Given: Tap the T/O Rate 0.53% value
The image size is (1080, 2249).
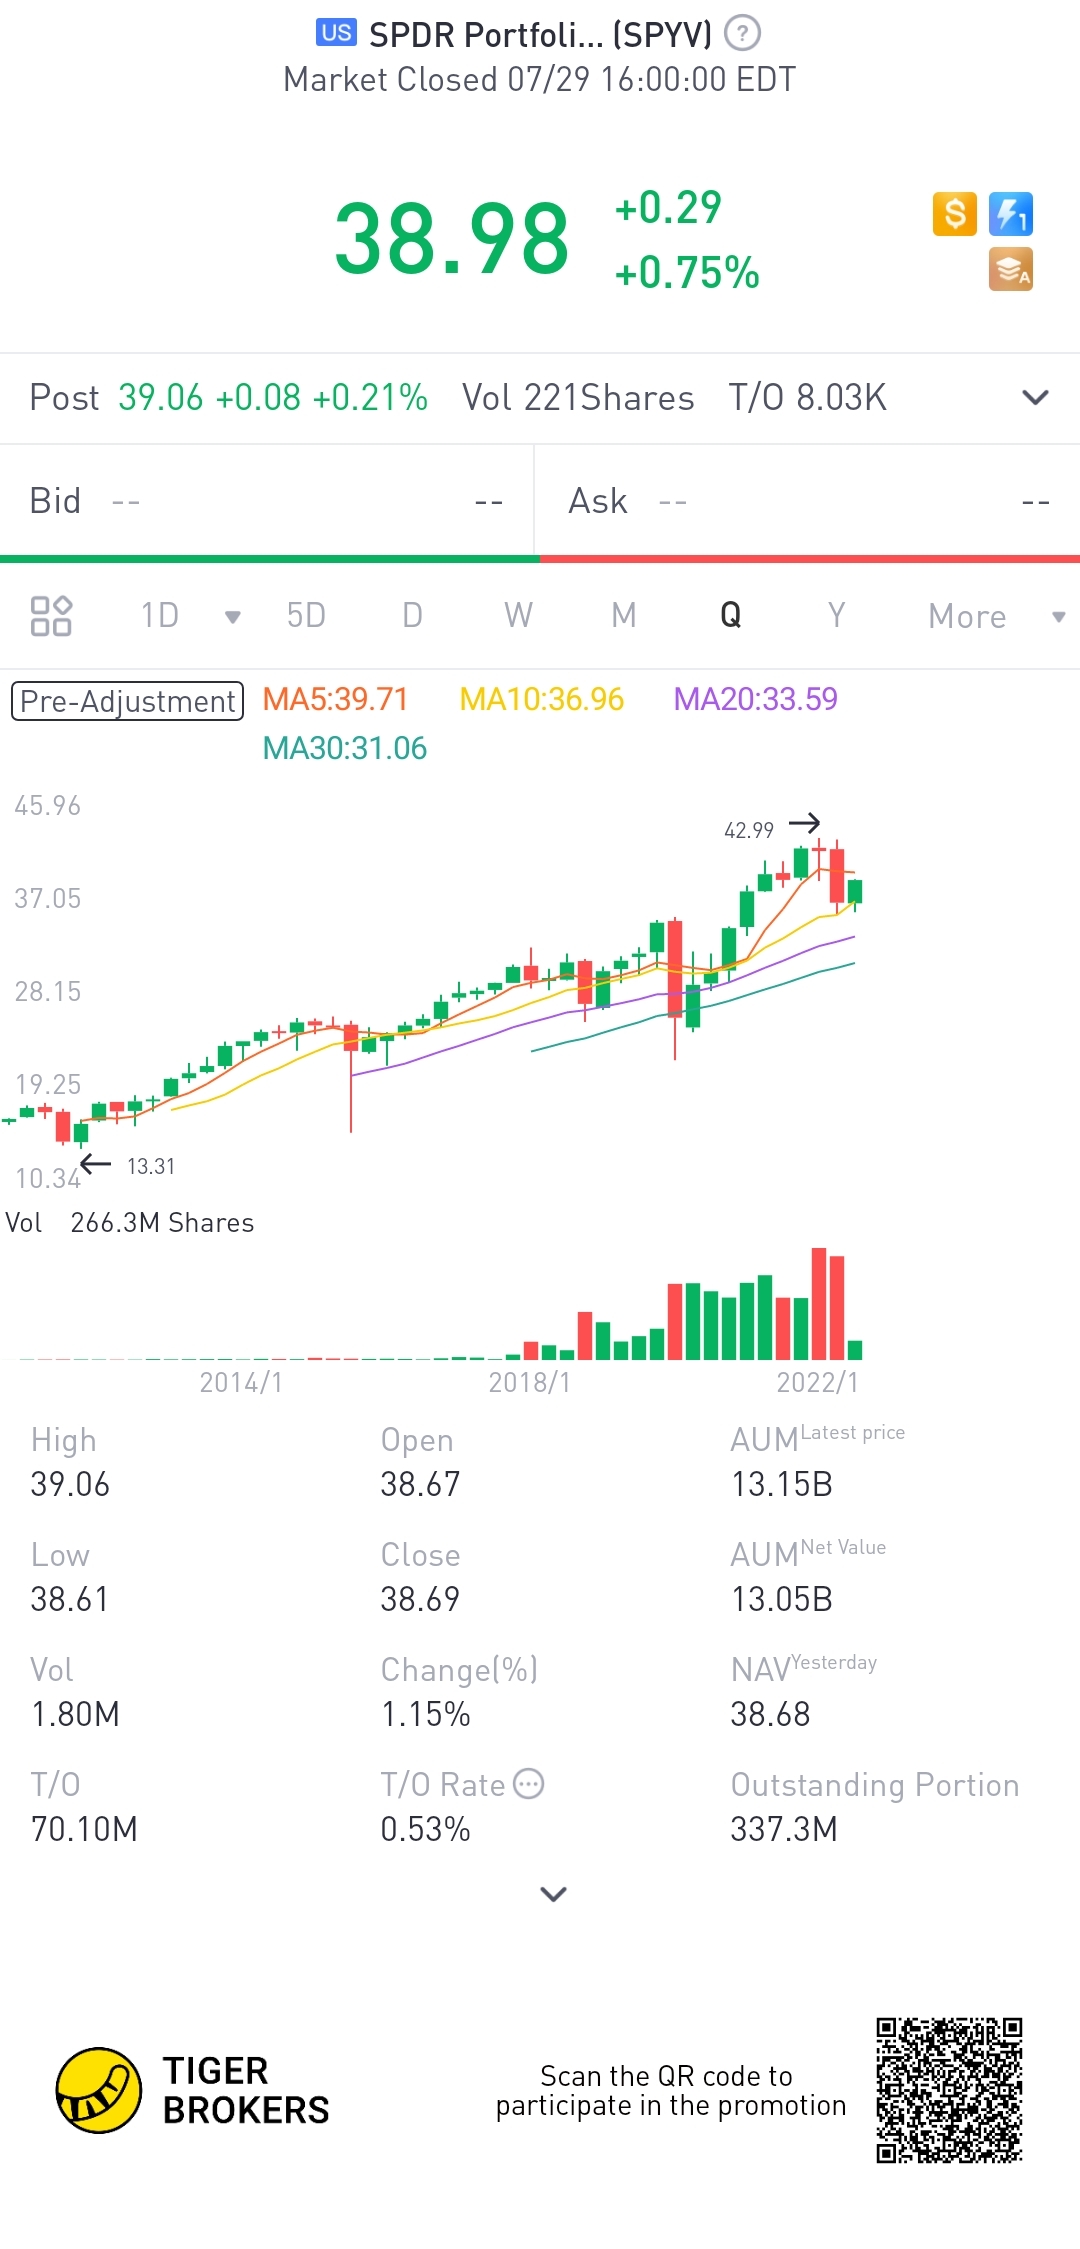Looking at the screenshot, I should (425, 1829).
